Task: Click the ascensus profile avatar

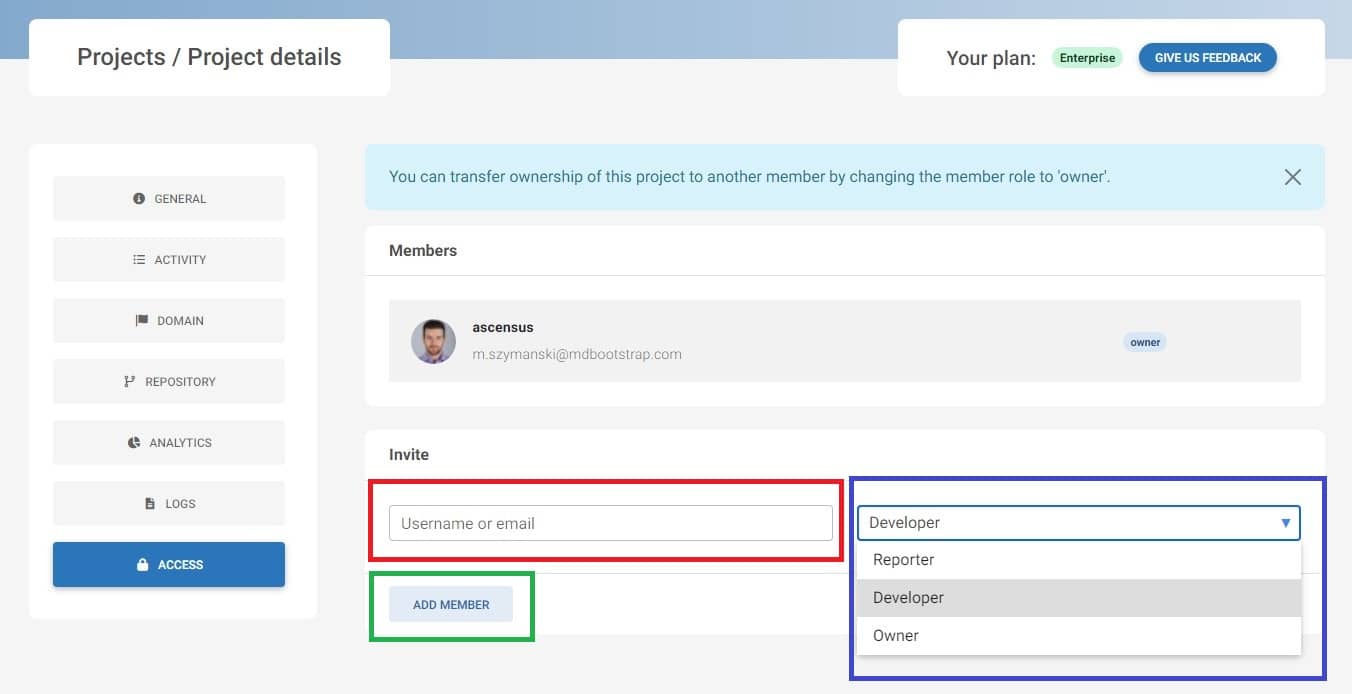Action: tap(434, 341)
